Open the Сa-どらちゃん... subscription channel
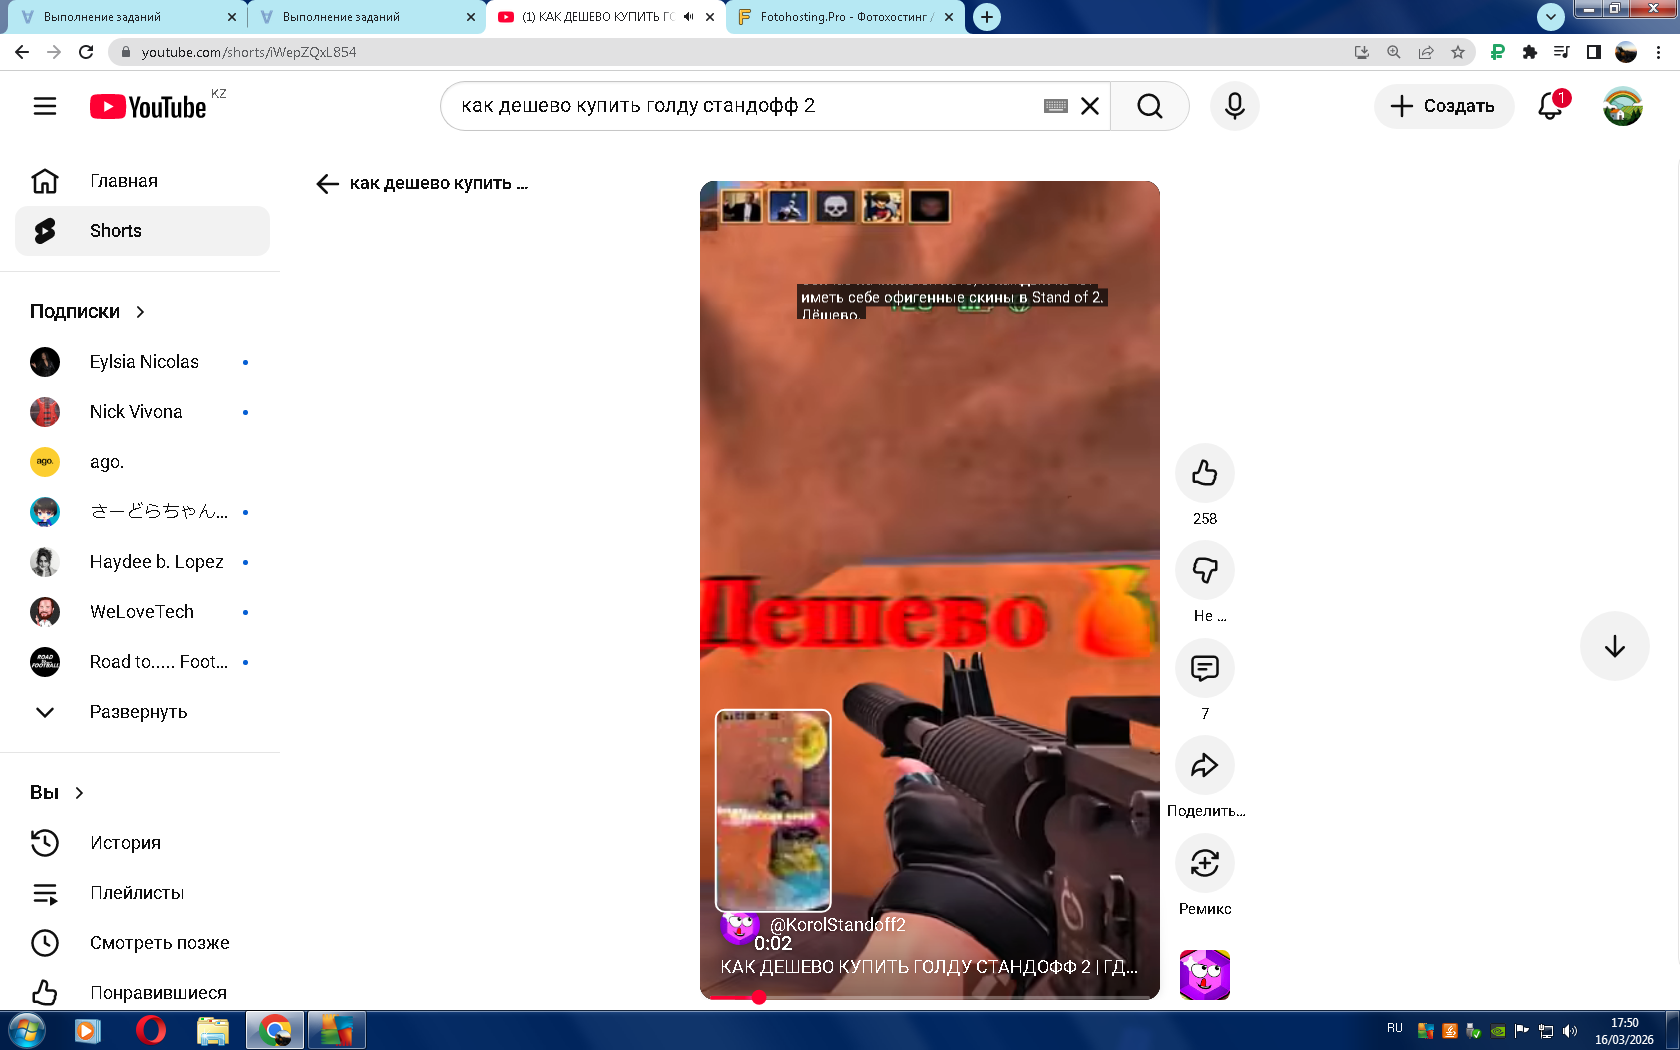 click(x=142, y=512)
